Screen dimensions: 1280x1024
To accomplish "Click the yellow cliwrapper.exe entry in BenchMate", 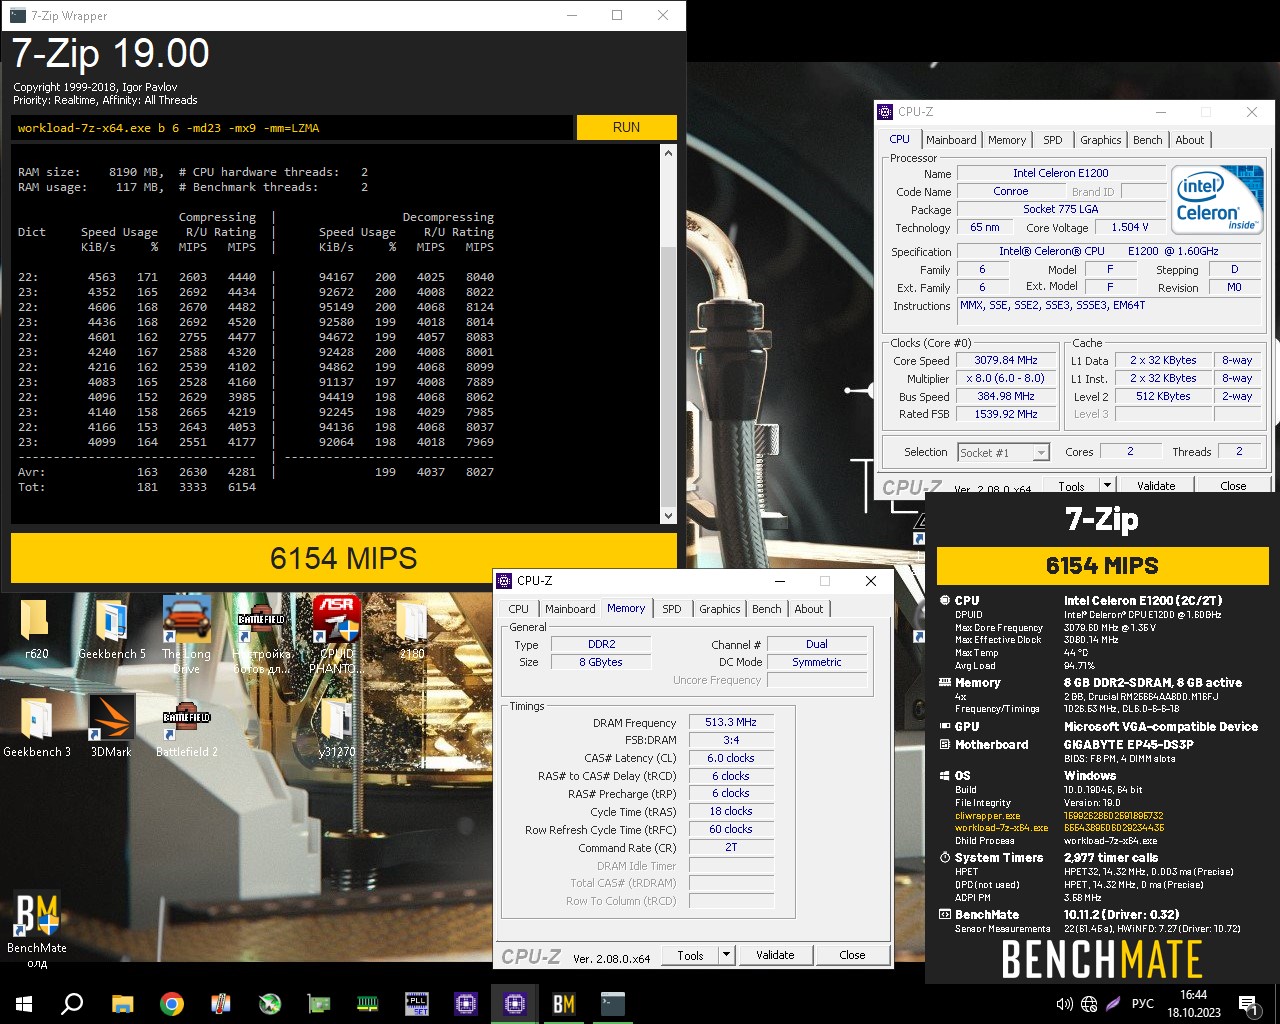I will click(x=987, y=816).
